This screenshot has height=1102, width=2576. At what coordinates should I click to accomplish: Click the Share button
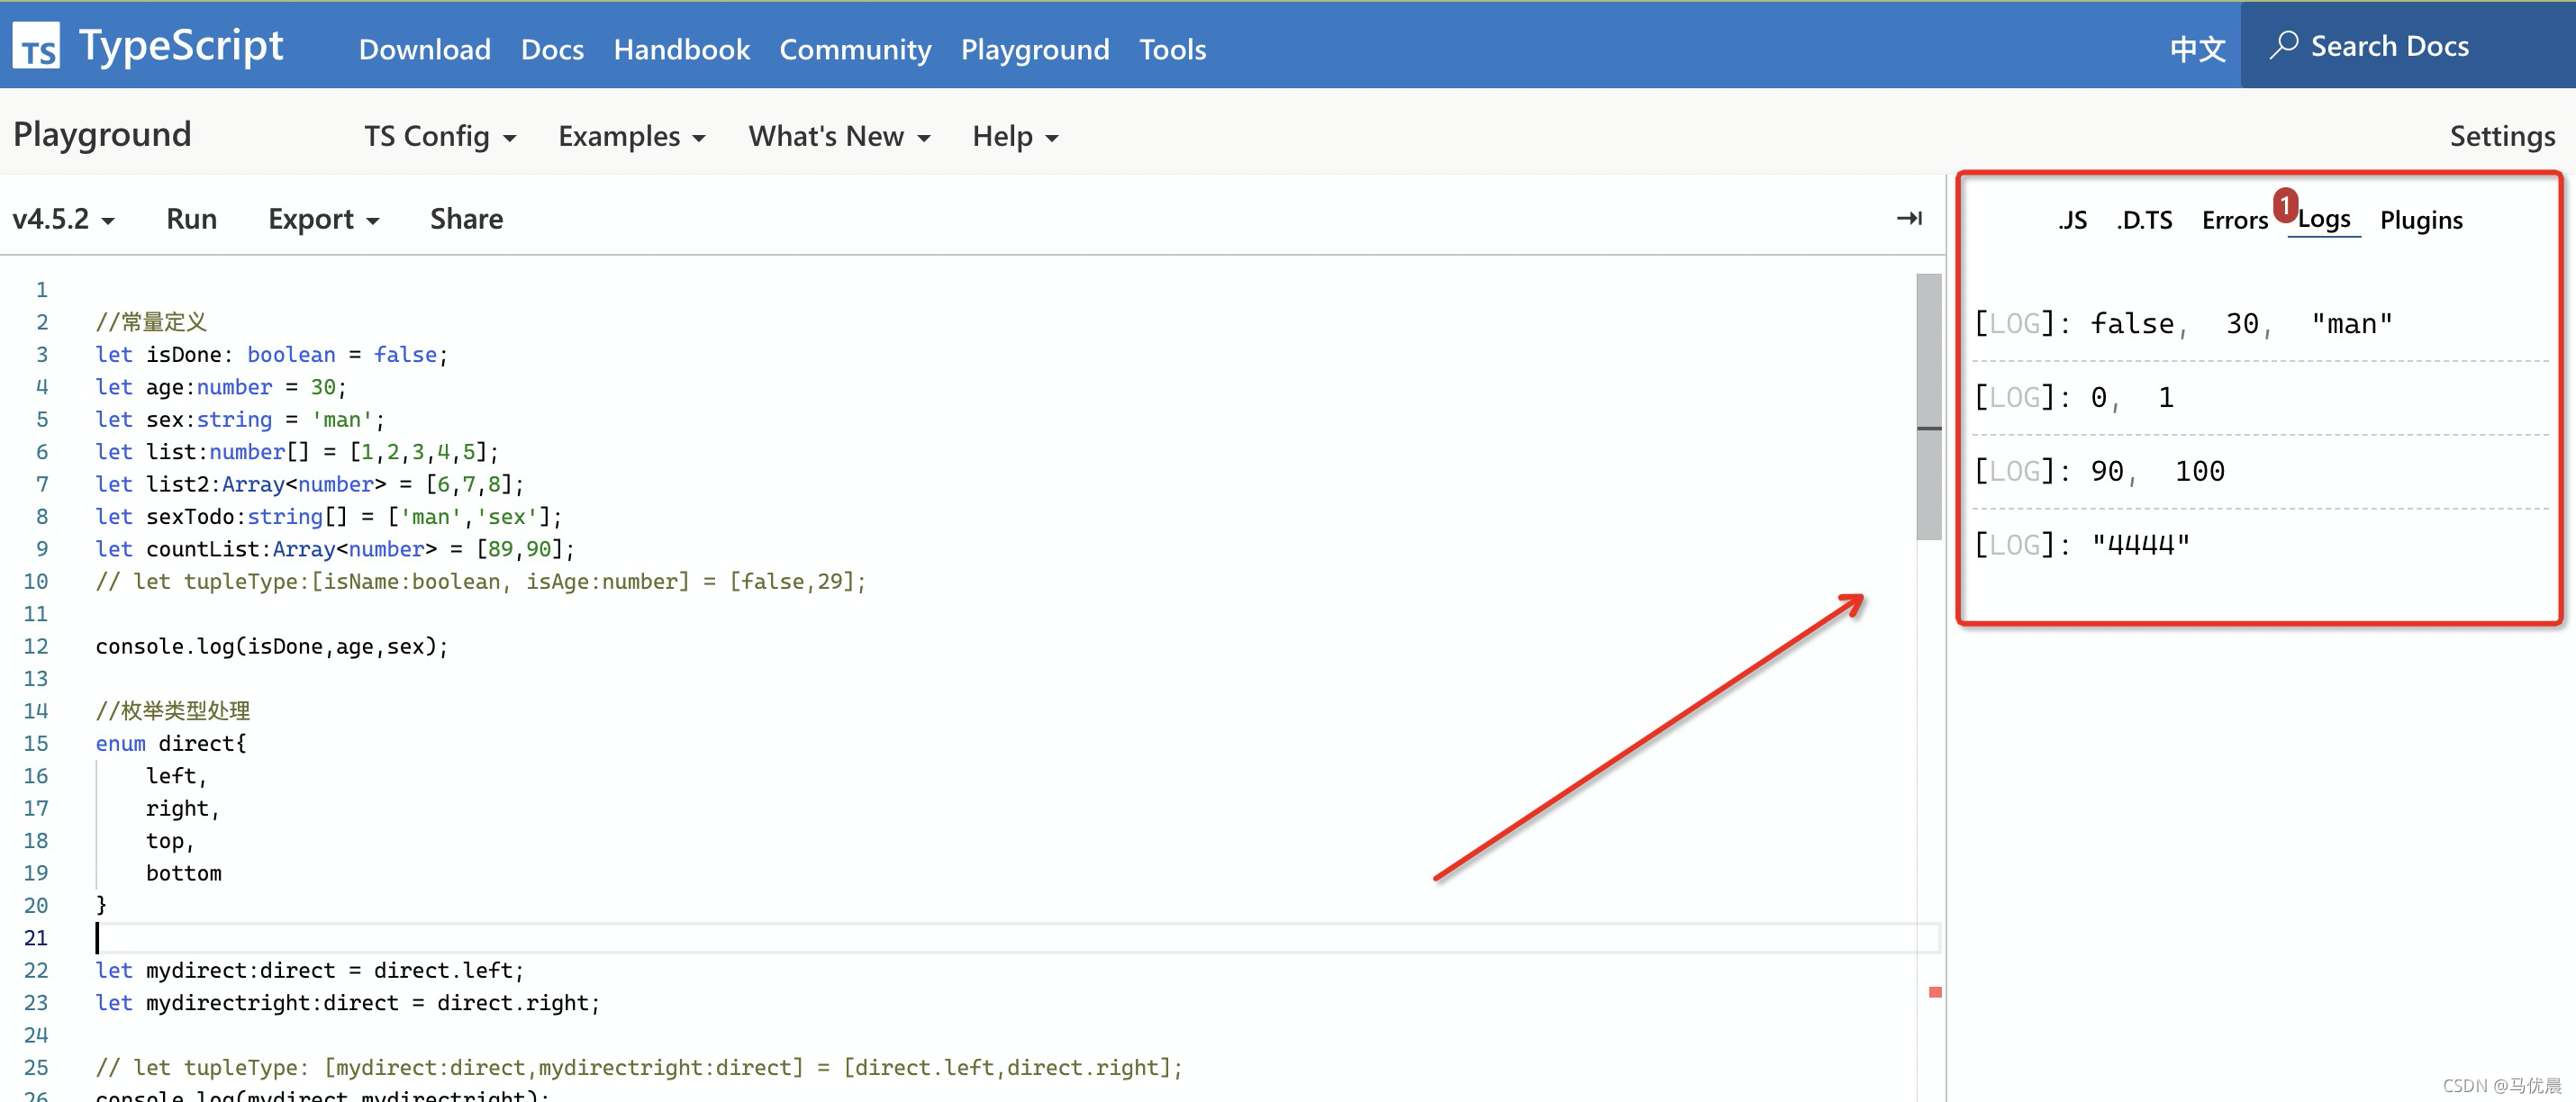466,219
